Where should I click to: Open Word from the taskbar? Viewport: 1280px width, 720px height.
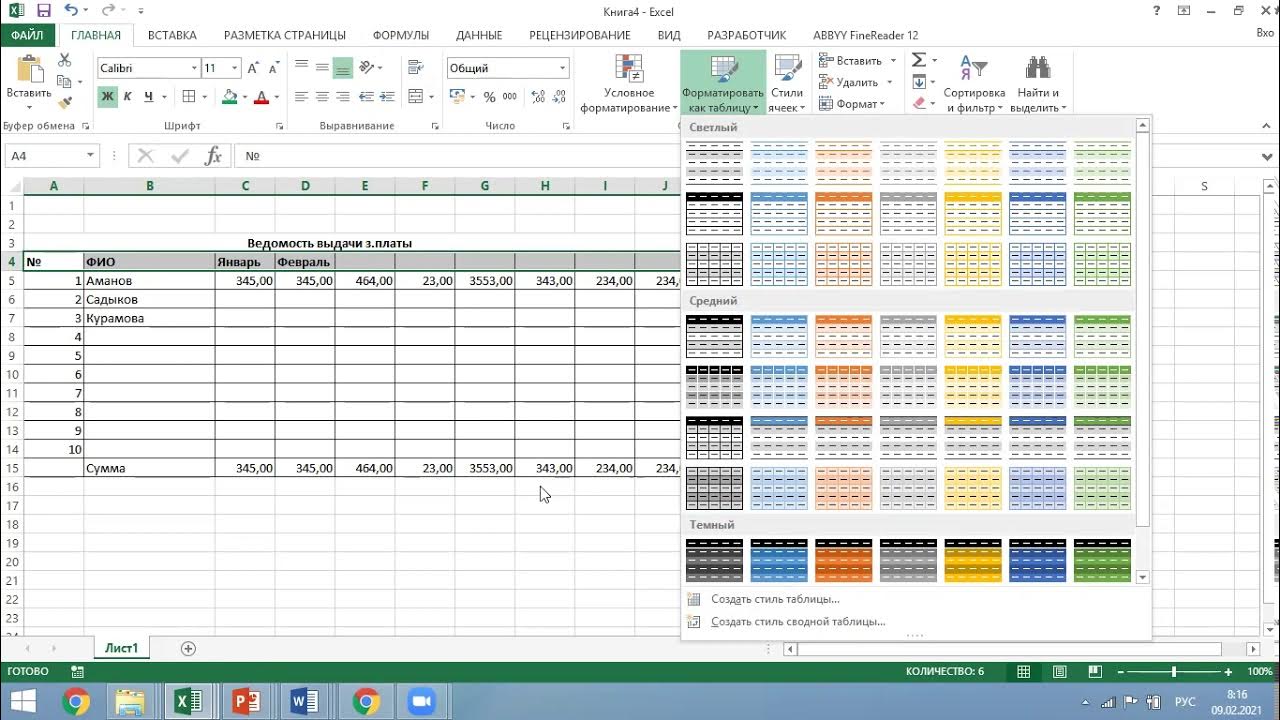point(304,702)
